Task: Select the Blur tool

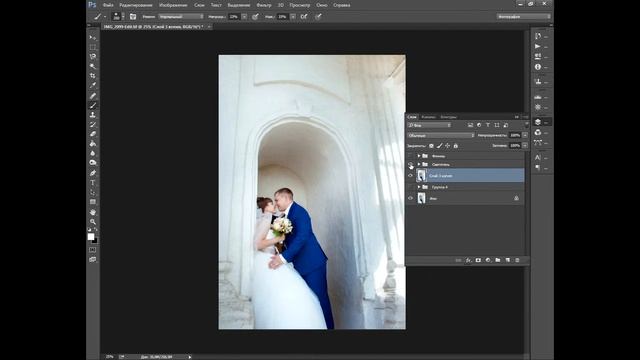Action: (93, 153)
